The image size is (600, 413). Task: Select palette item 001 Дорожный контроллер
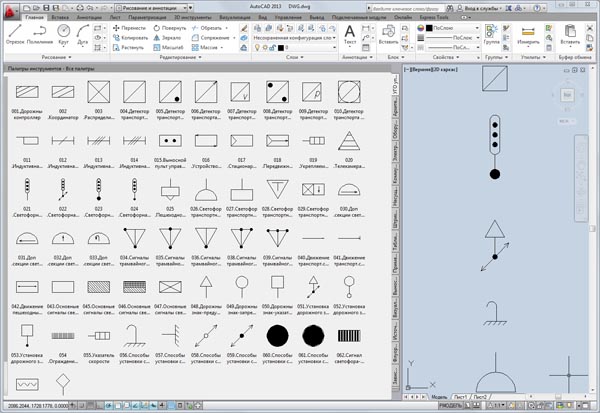pyautogui.click(x=27, y=93)
